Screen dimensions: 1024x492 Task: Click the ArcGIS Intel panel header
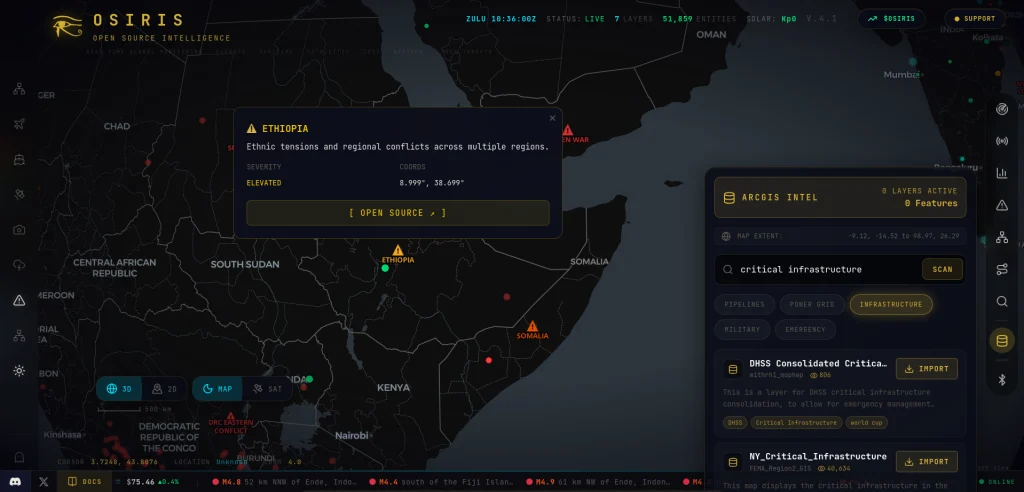pyautogui.click(x=840, y=197)
